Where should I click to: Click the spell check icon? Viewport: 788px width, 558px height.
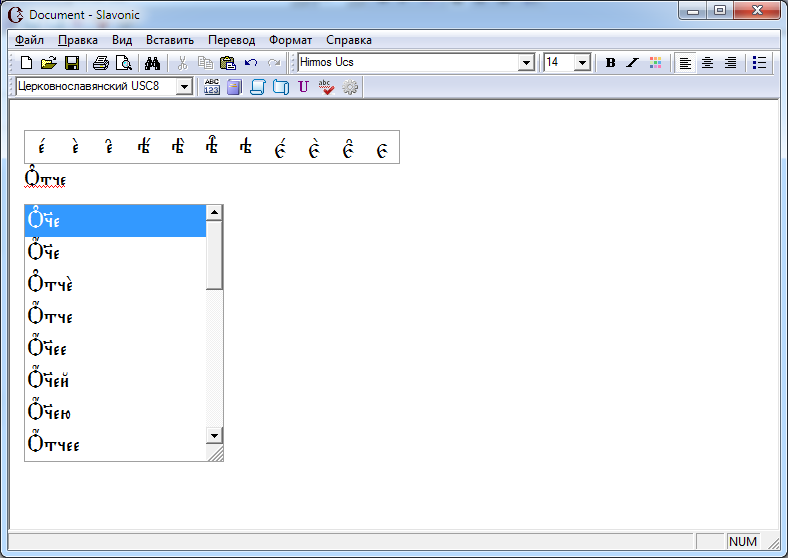coord(326,87)
